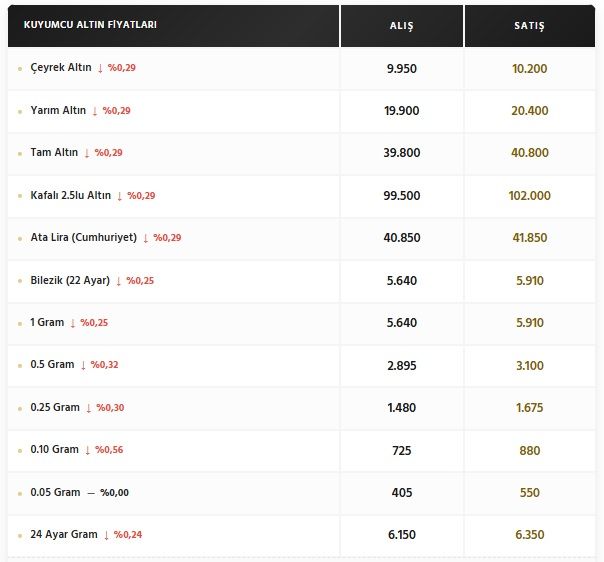Click the Kuyumcu Altın Fiyatları header
604x562 pixels.
click(90, 25)
